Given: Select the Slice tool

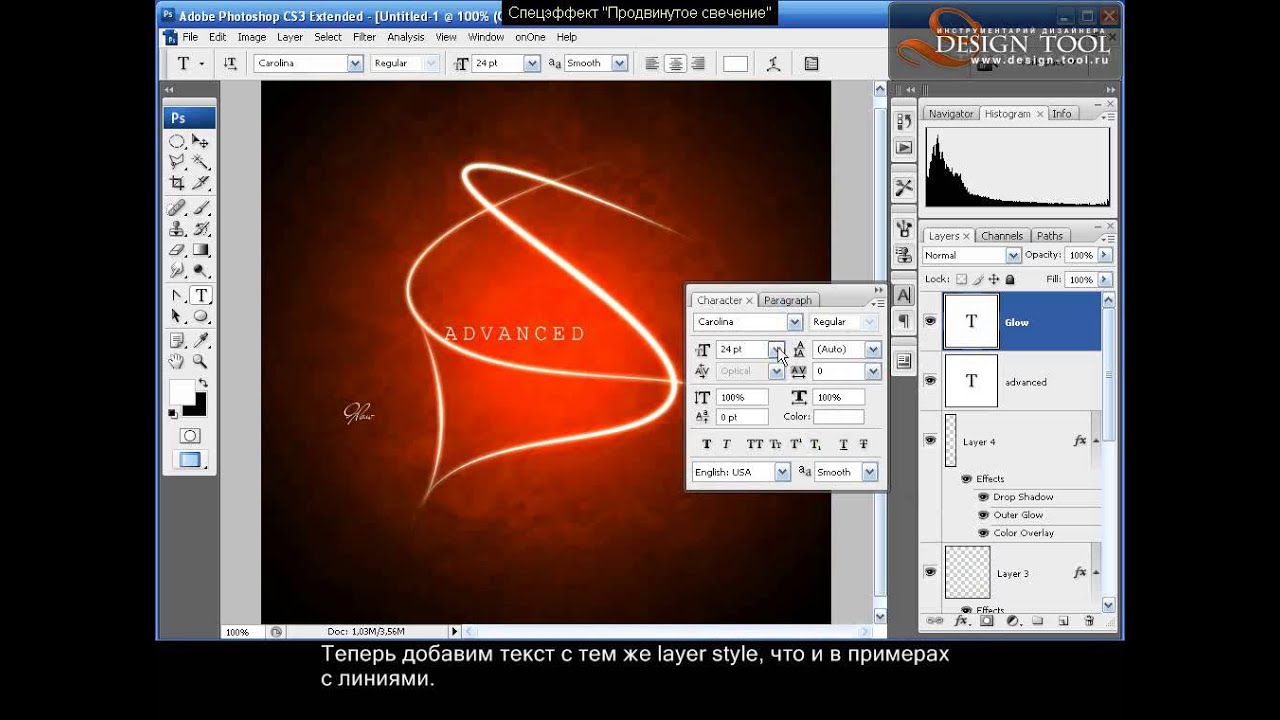Looking at the screenshot, I should (201, 182).
